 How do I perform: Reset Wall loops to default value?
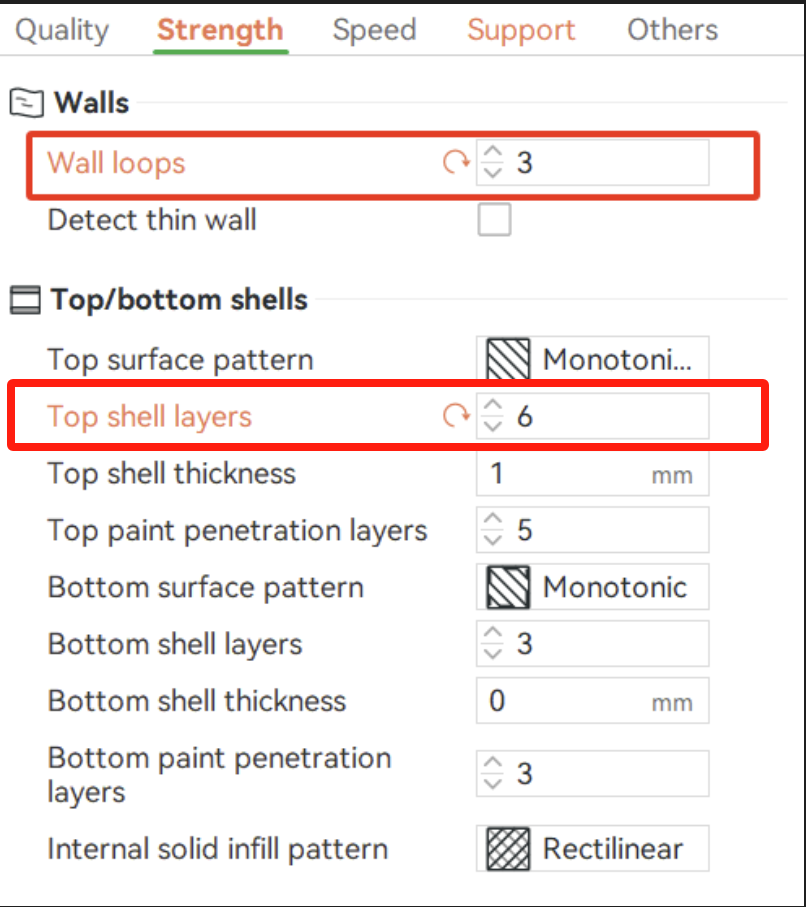click(x=457, y=162)
